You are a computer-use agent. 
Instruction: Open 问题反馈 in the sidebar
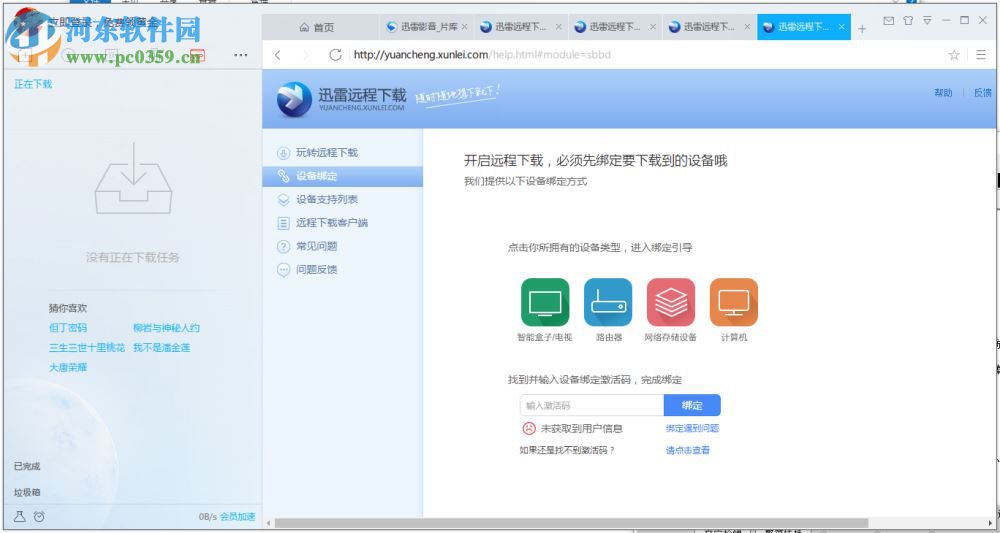point(316,270)
